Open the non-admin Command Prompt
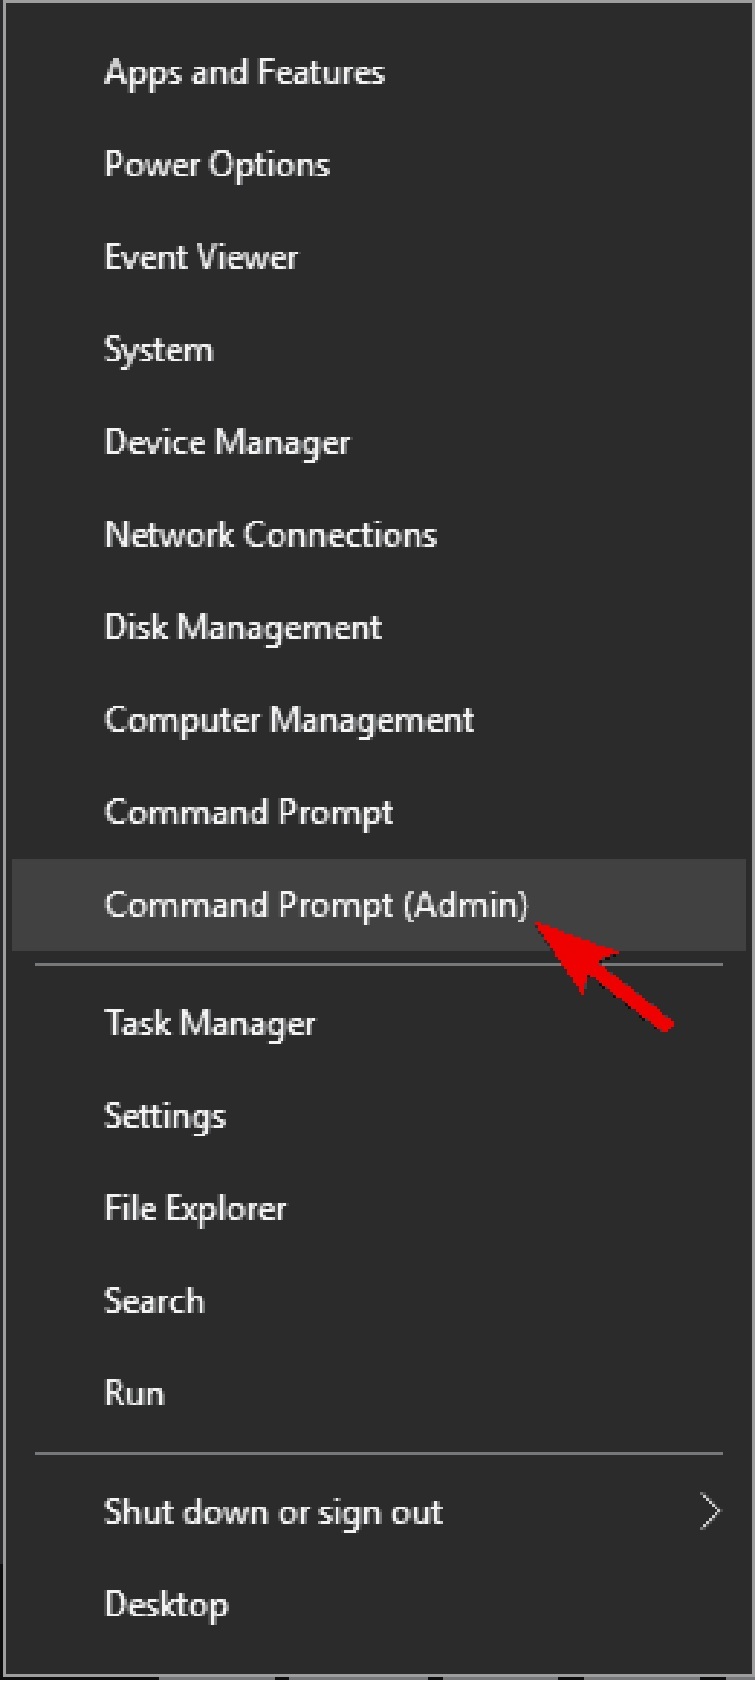 coord(248,812)
